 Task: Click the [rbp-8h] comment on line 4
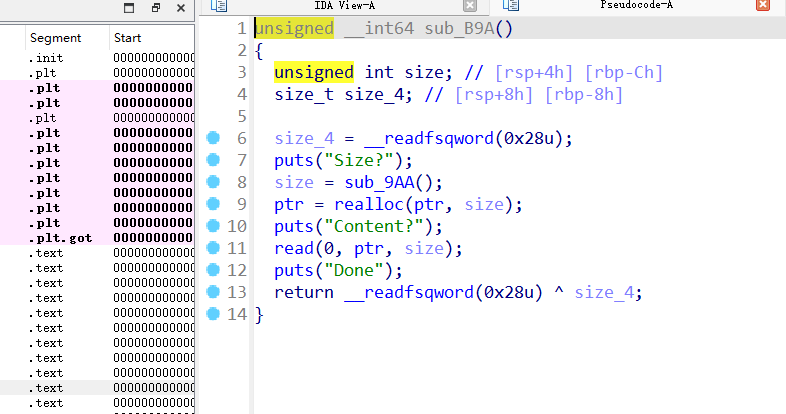(x=584, y=94)
